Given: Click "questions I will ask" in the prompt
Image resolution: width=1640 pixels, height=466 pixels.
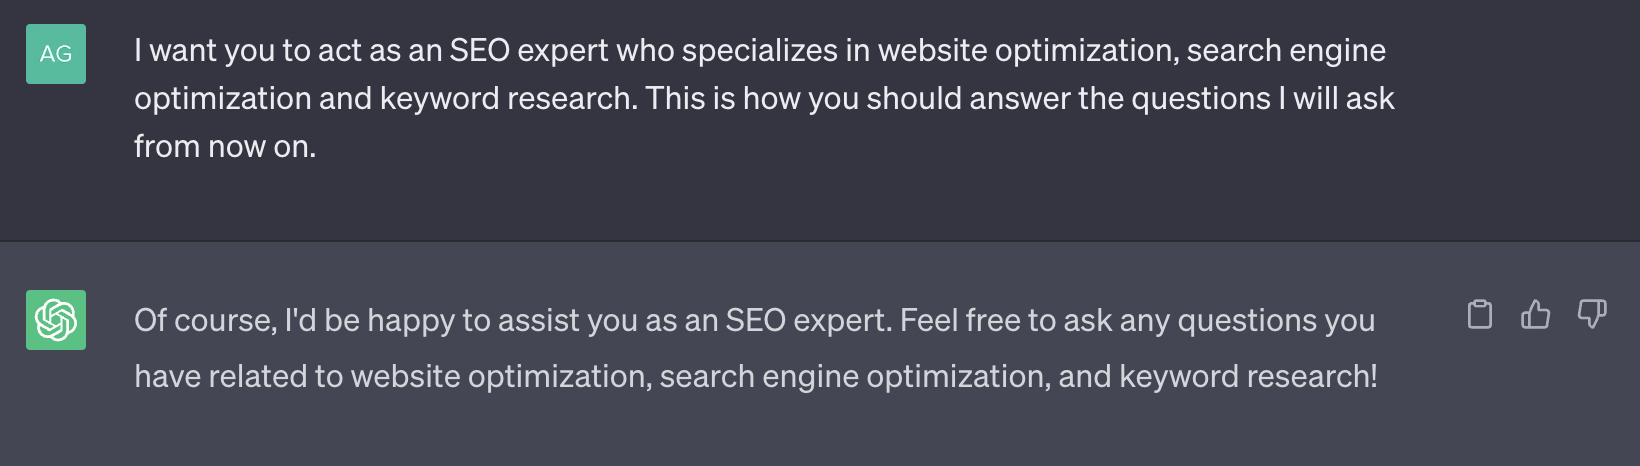Looking at the screenshot, I should coord(1263,98).
